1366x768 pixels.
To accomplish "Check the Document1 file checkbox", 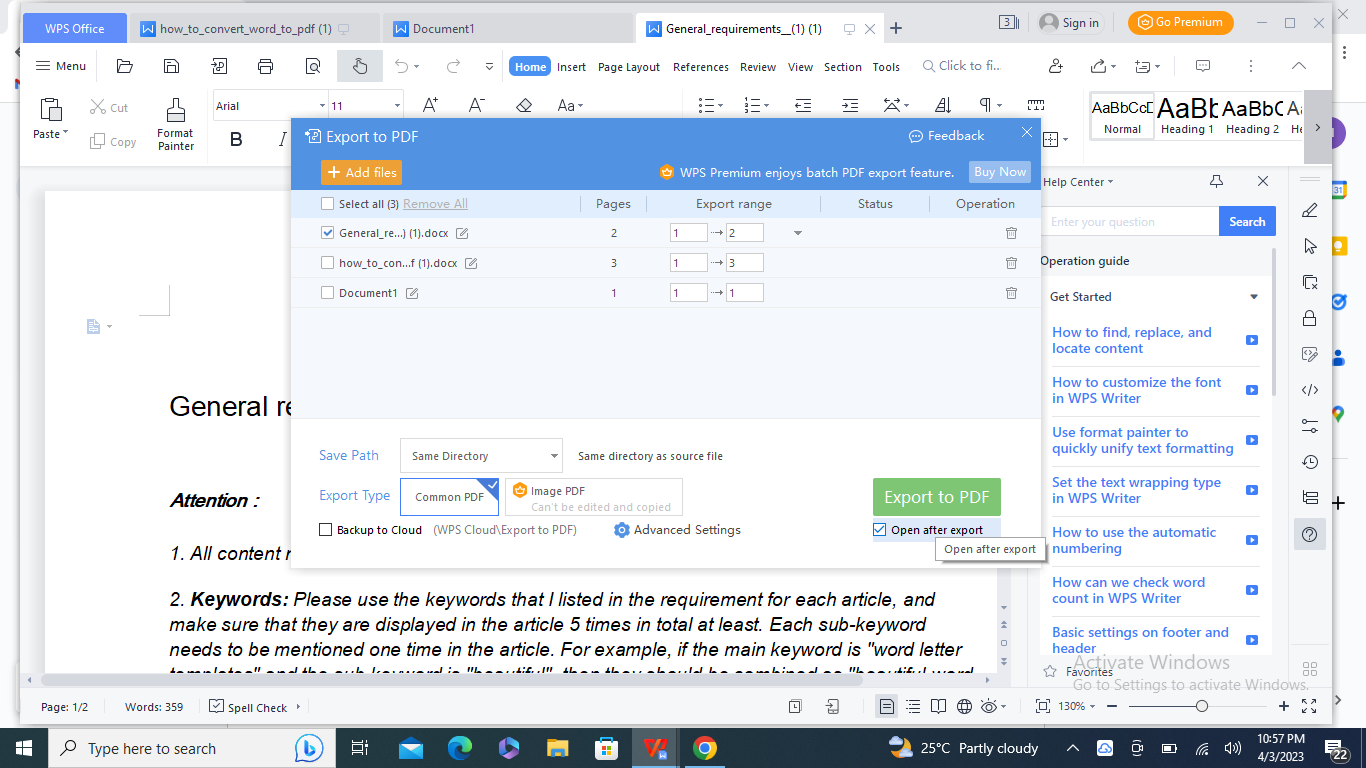I will 327,293.
